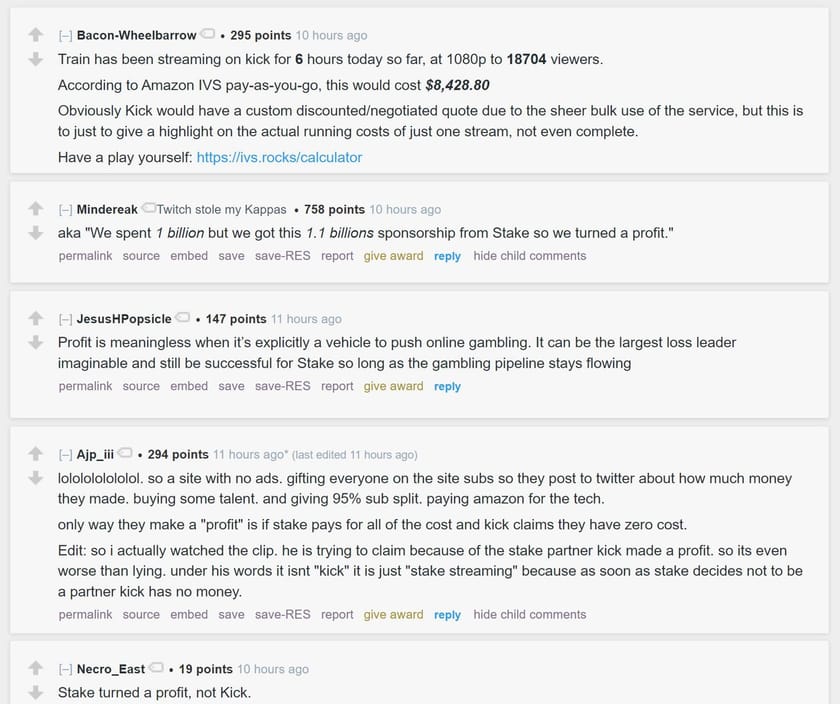Downvote Bacon-Wheelbarrow's comment

click(36, 59)
